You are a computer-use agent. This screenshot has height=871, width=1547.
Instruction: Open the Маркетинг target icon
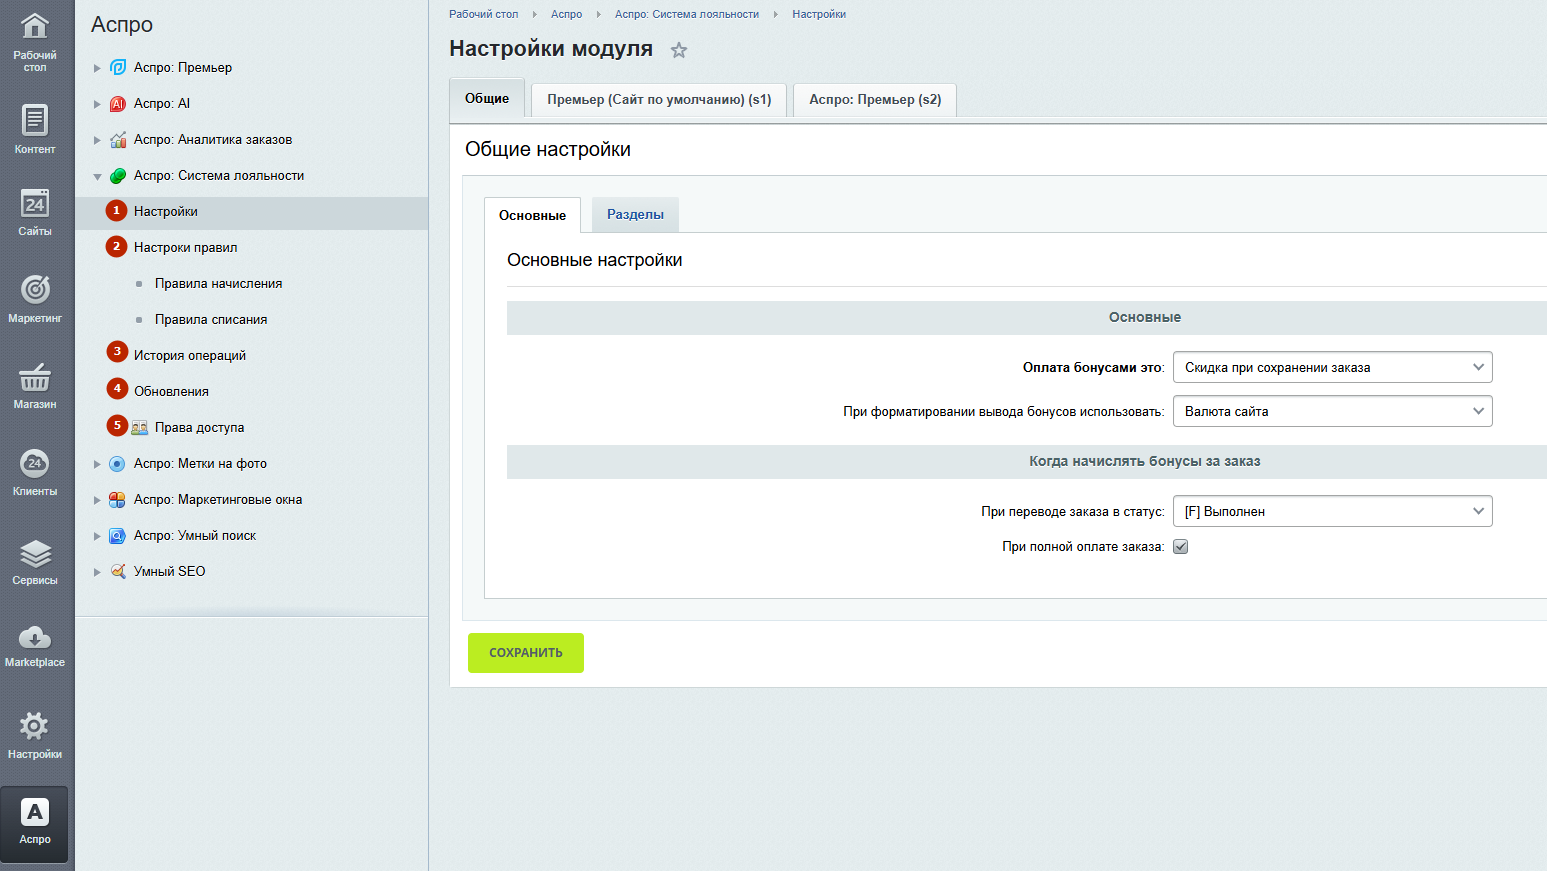click(x=35, y=290)
